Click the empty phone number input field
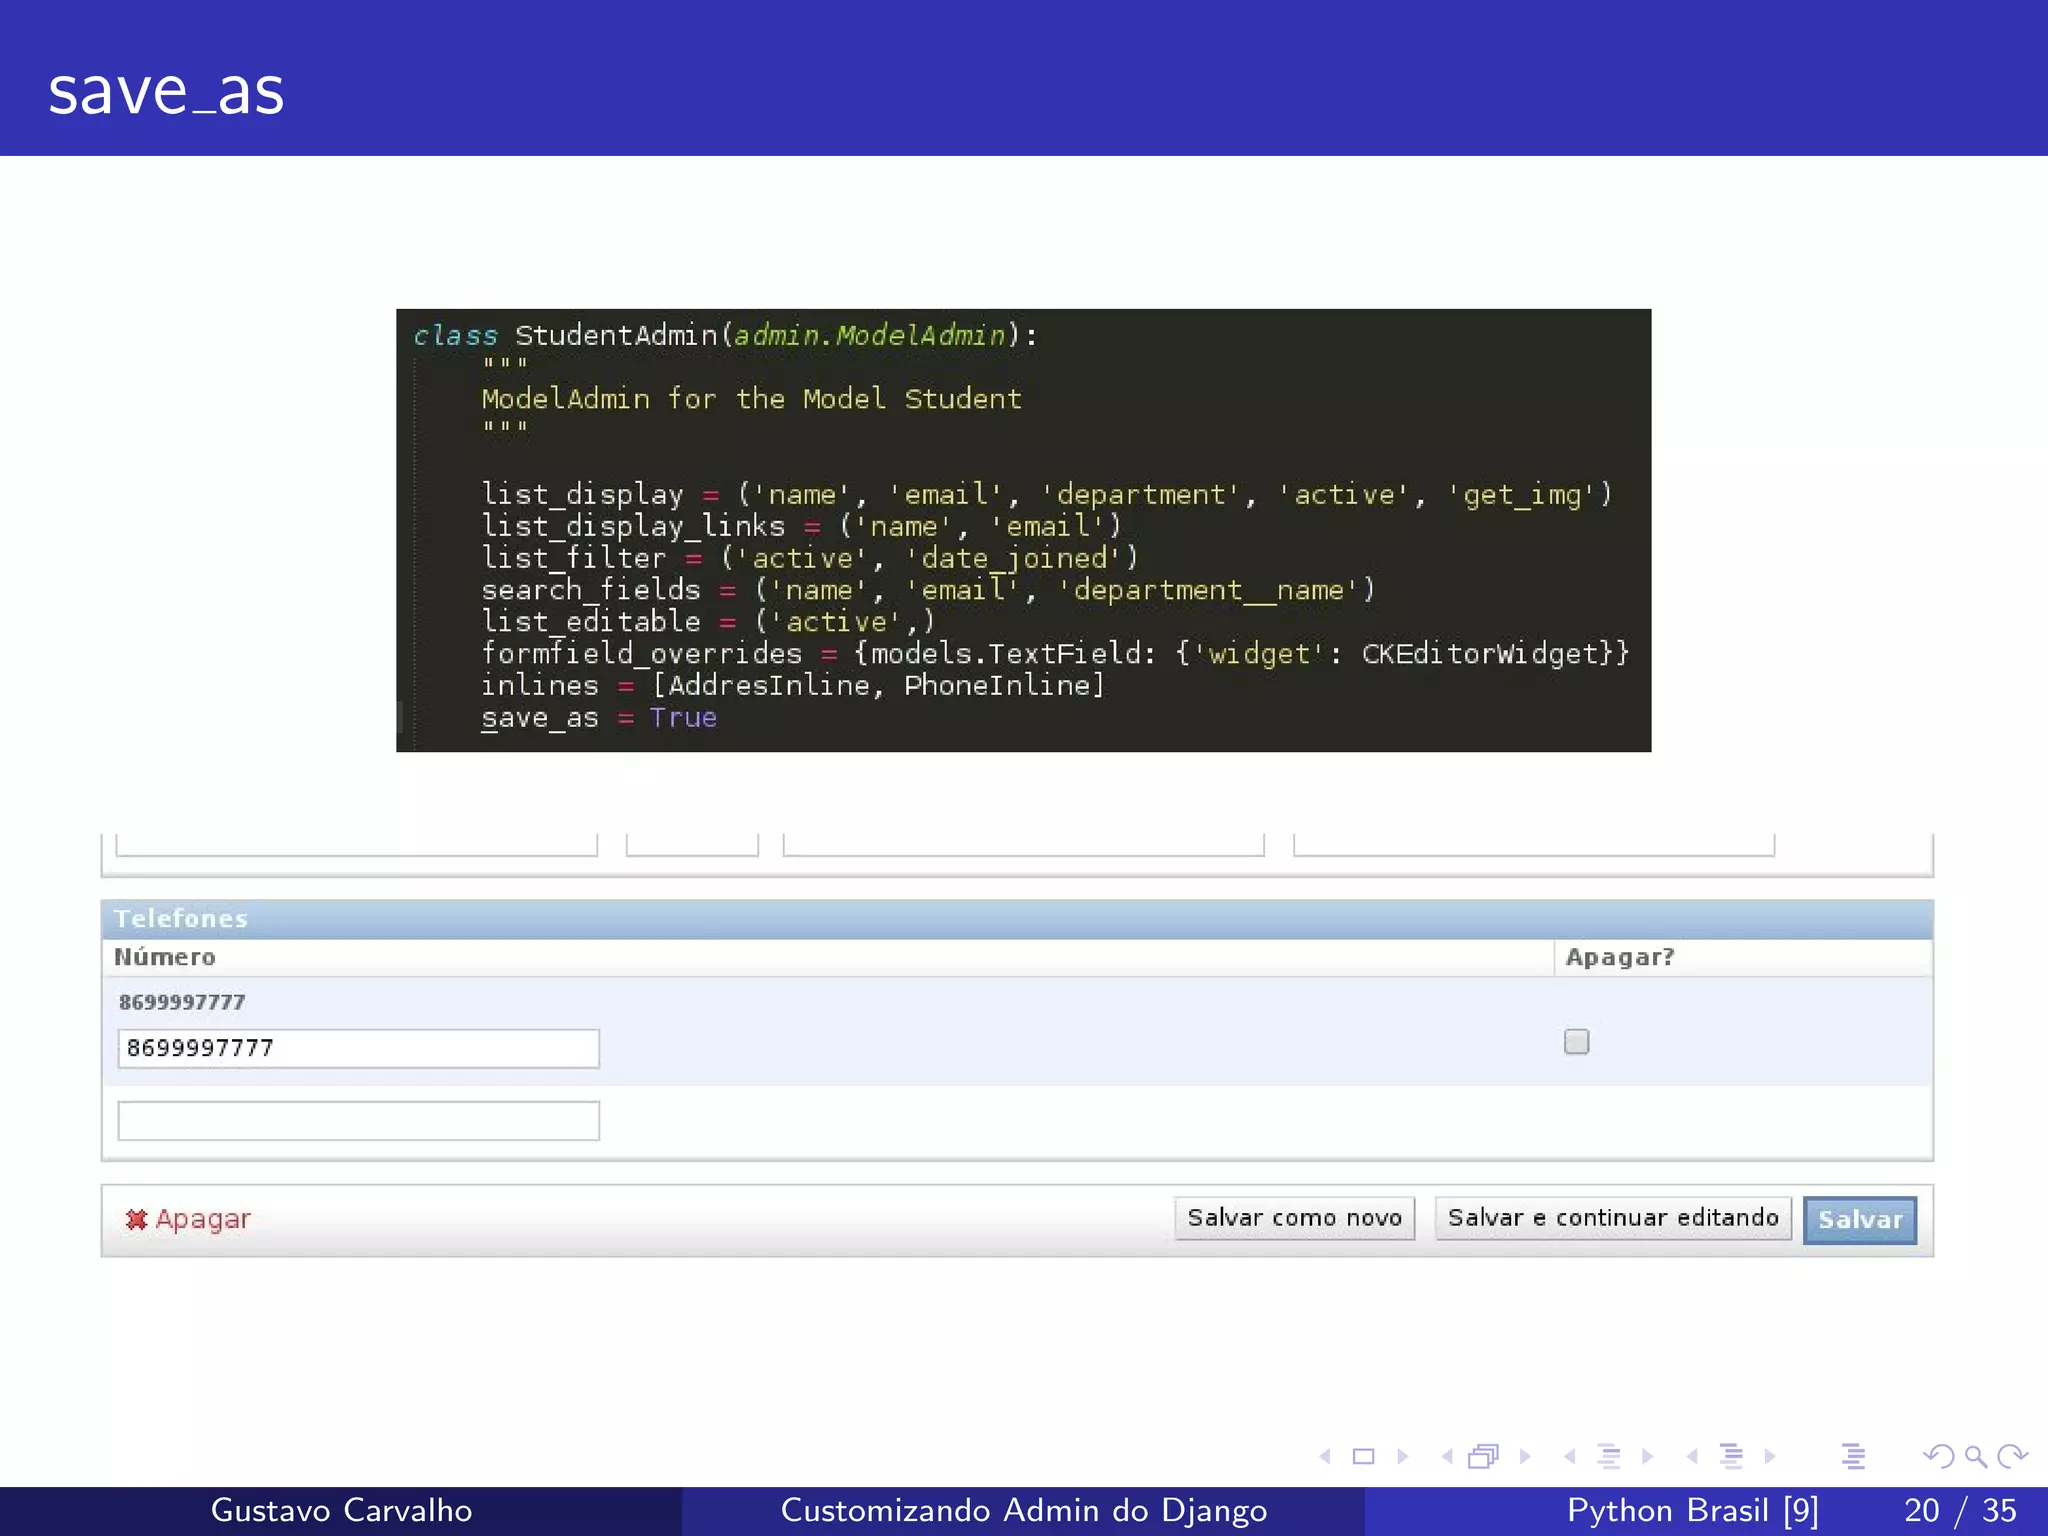 coord(358,1120)
